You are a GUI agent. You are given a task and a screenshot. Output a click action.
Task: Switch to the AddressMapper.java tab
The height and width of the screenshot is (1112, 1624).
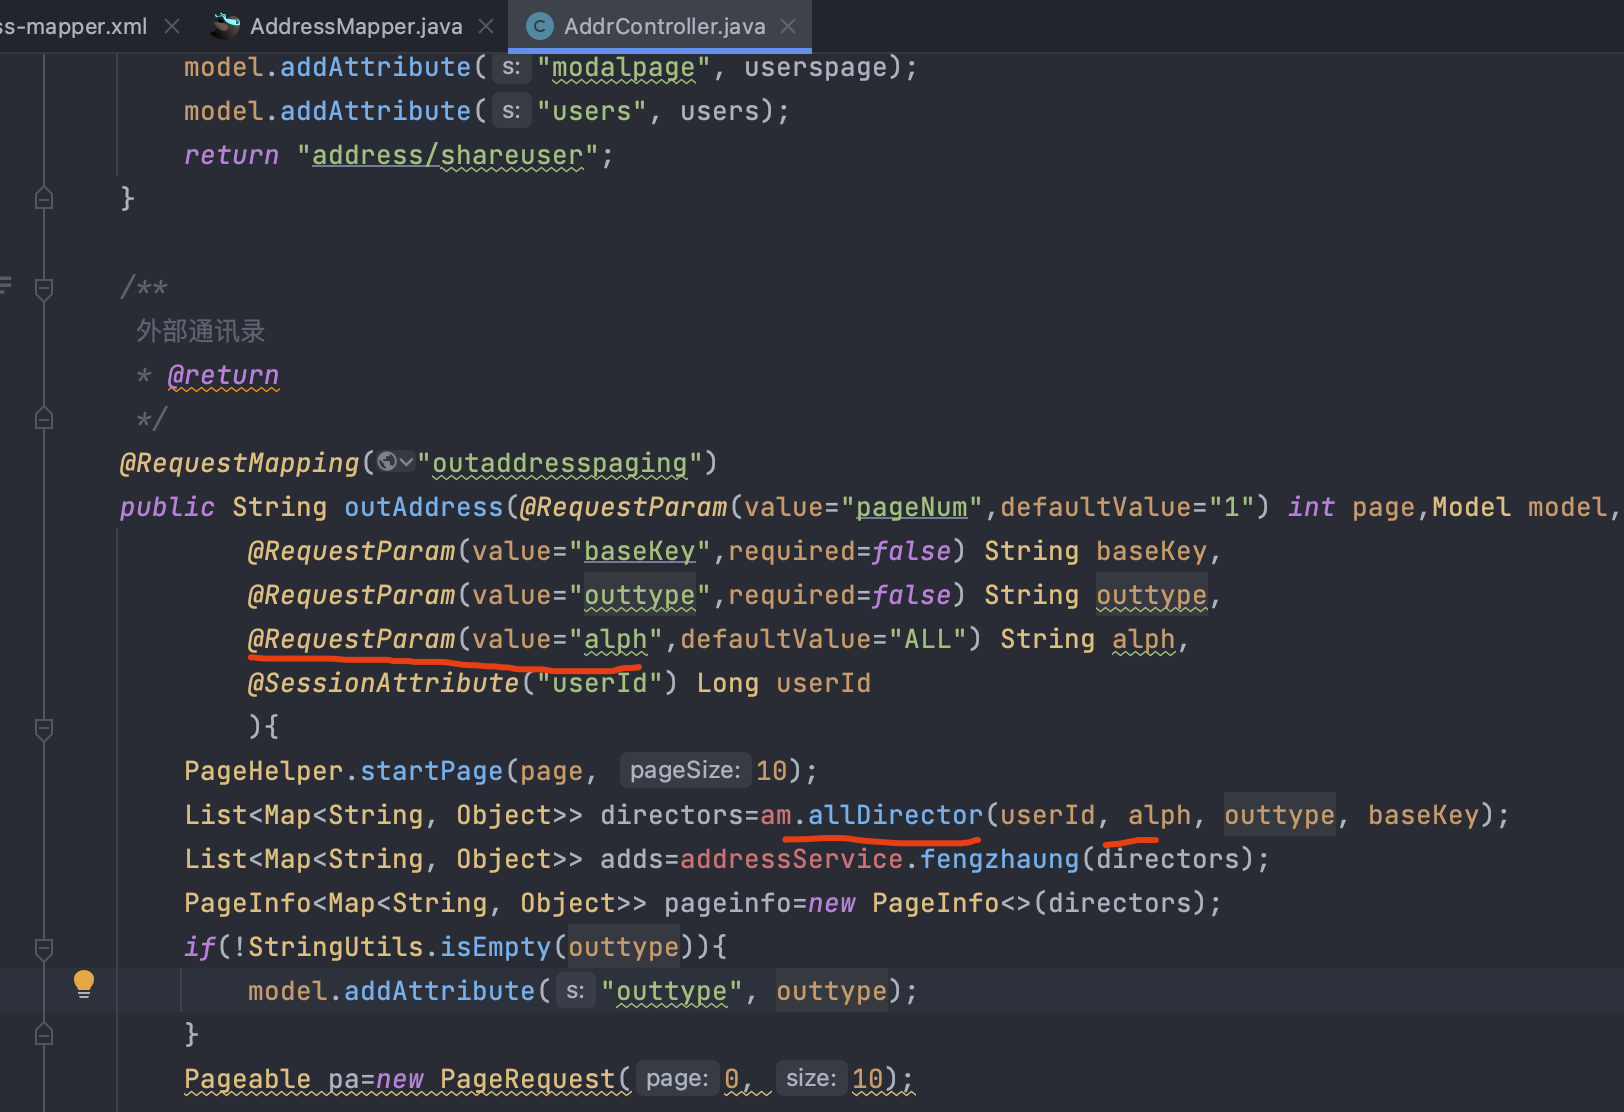355,26
